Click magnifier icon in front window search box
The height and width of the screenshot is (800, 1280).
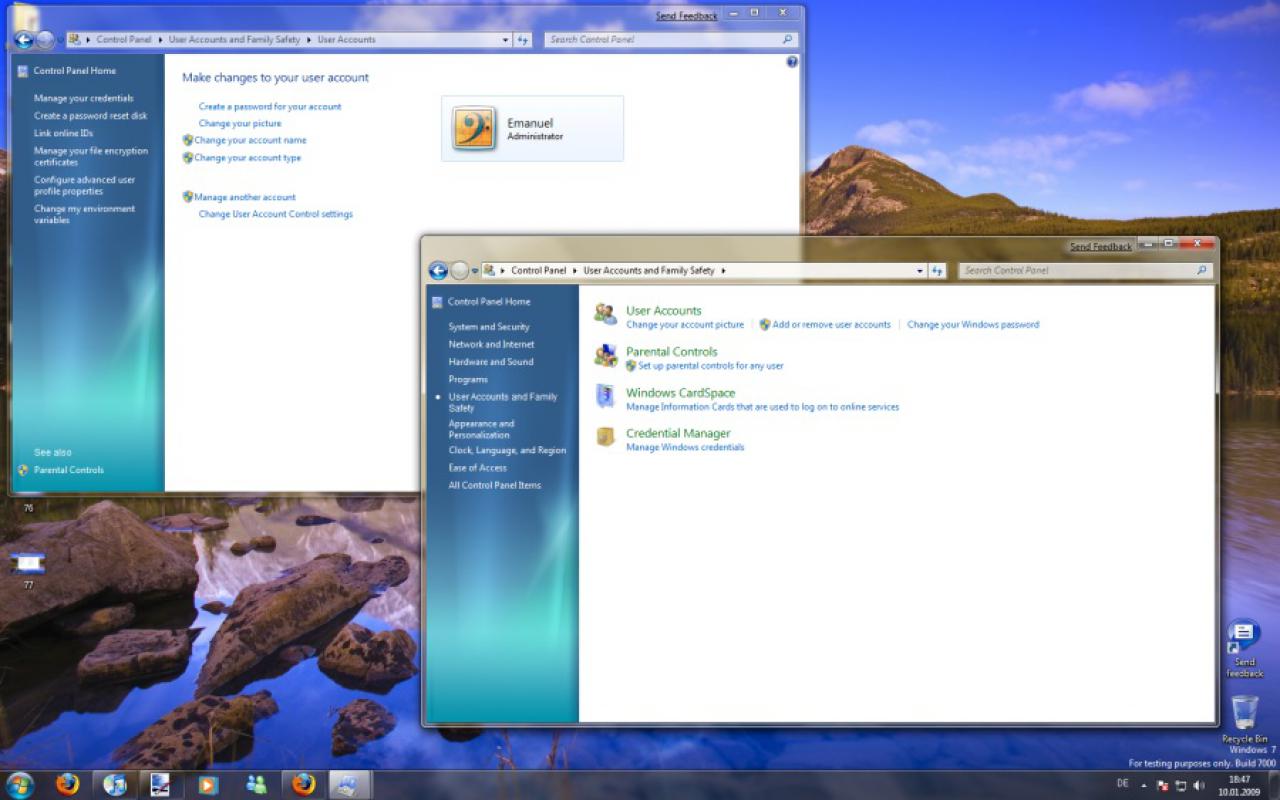[1202, 271]
